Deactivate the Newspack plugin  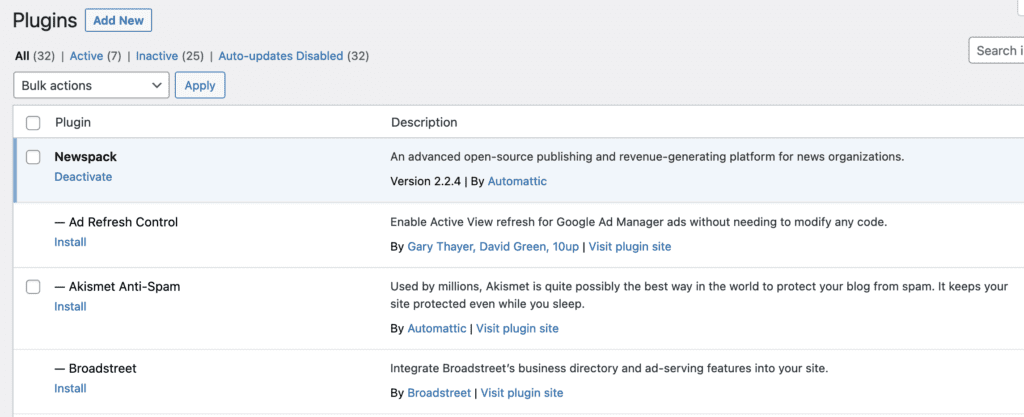83,177
